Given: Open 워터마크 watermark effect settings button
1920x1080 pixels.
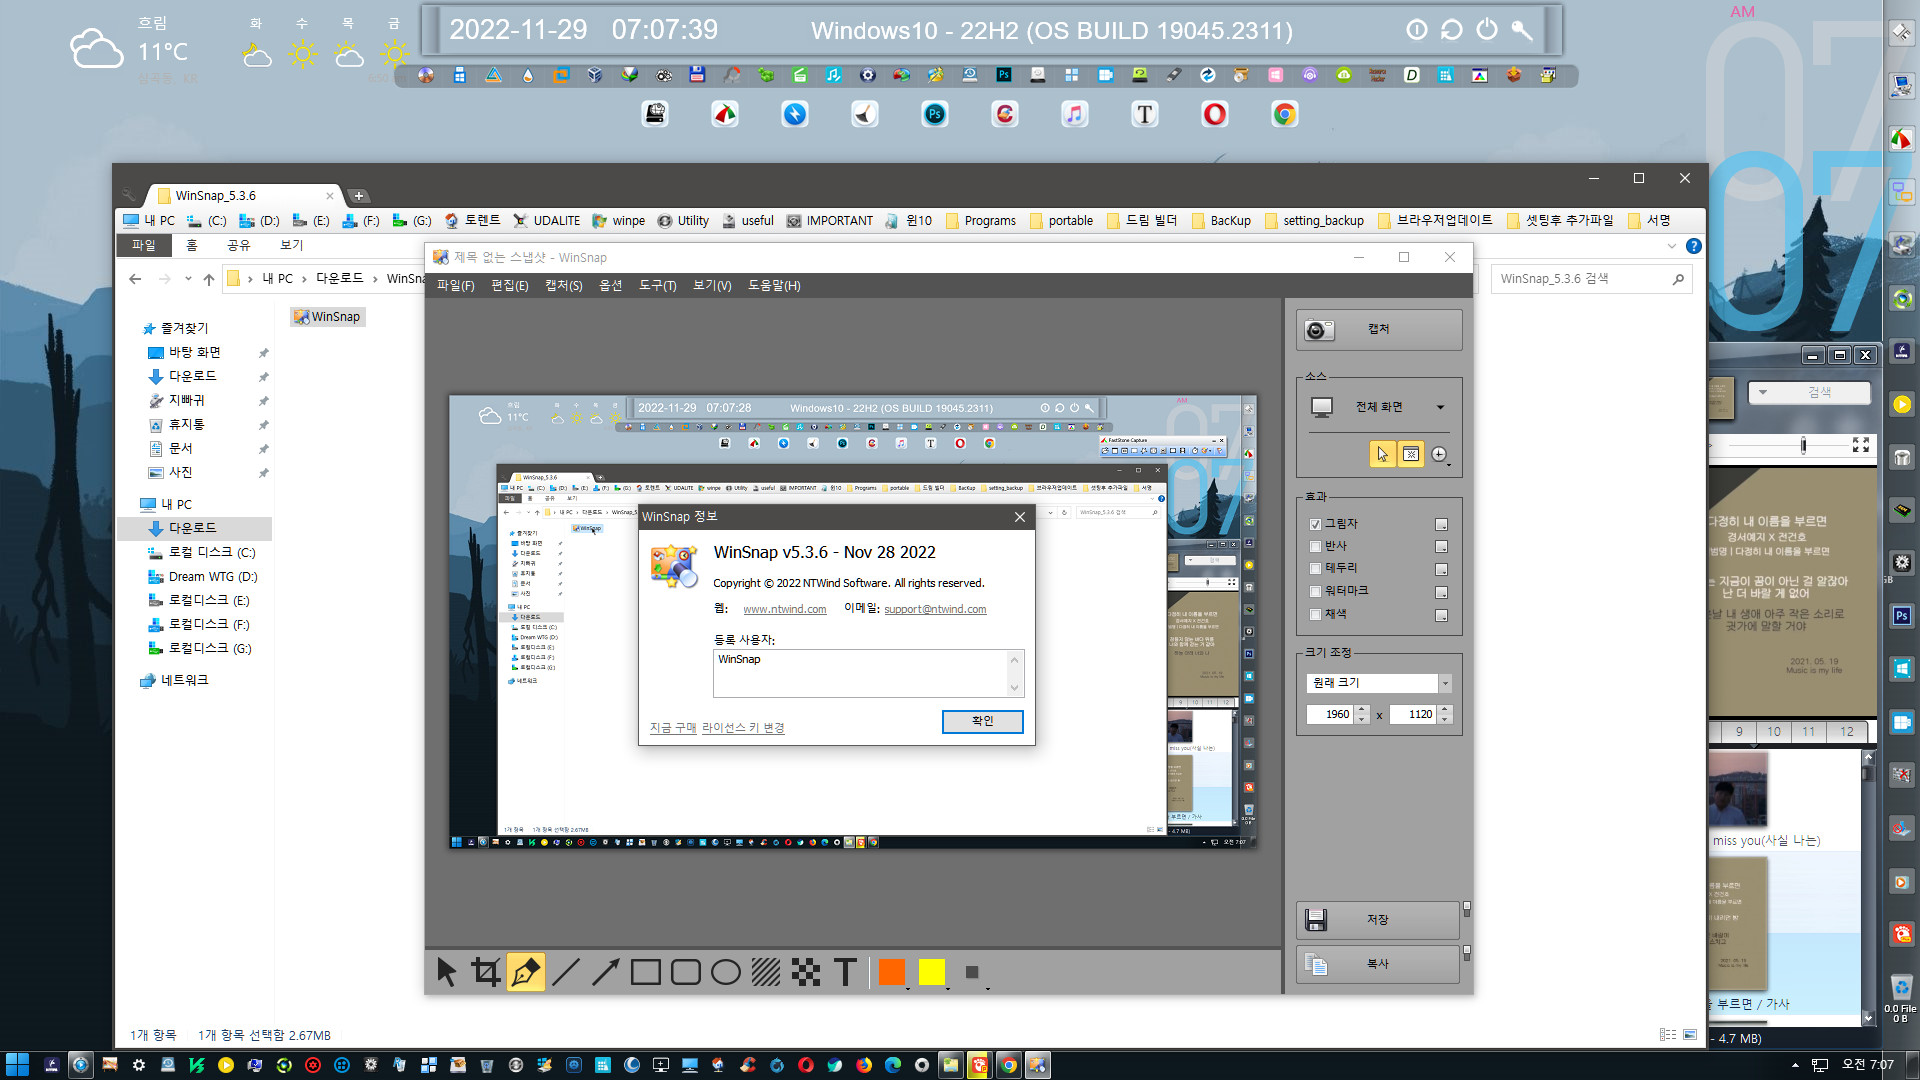Looking at the screenshot, I should pos(1441,592).
